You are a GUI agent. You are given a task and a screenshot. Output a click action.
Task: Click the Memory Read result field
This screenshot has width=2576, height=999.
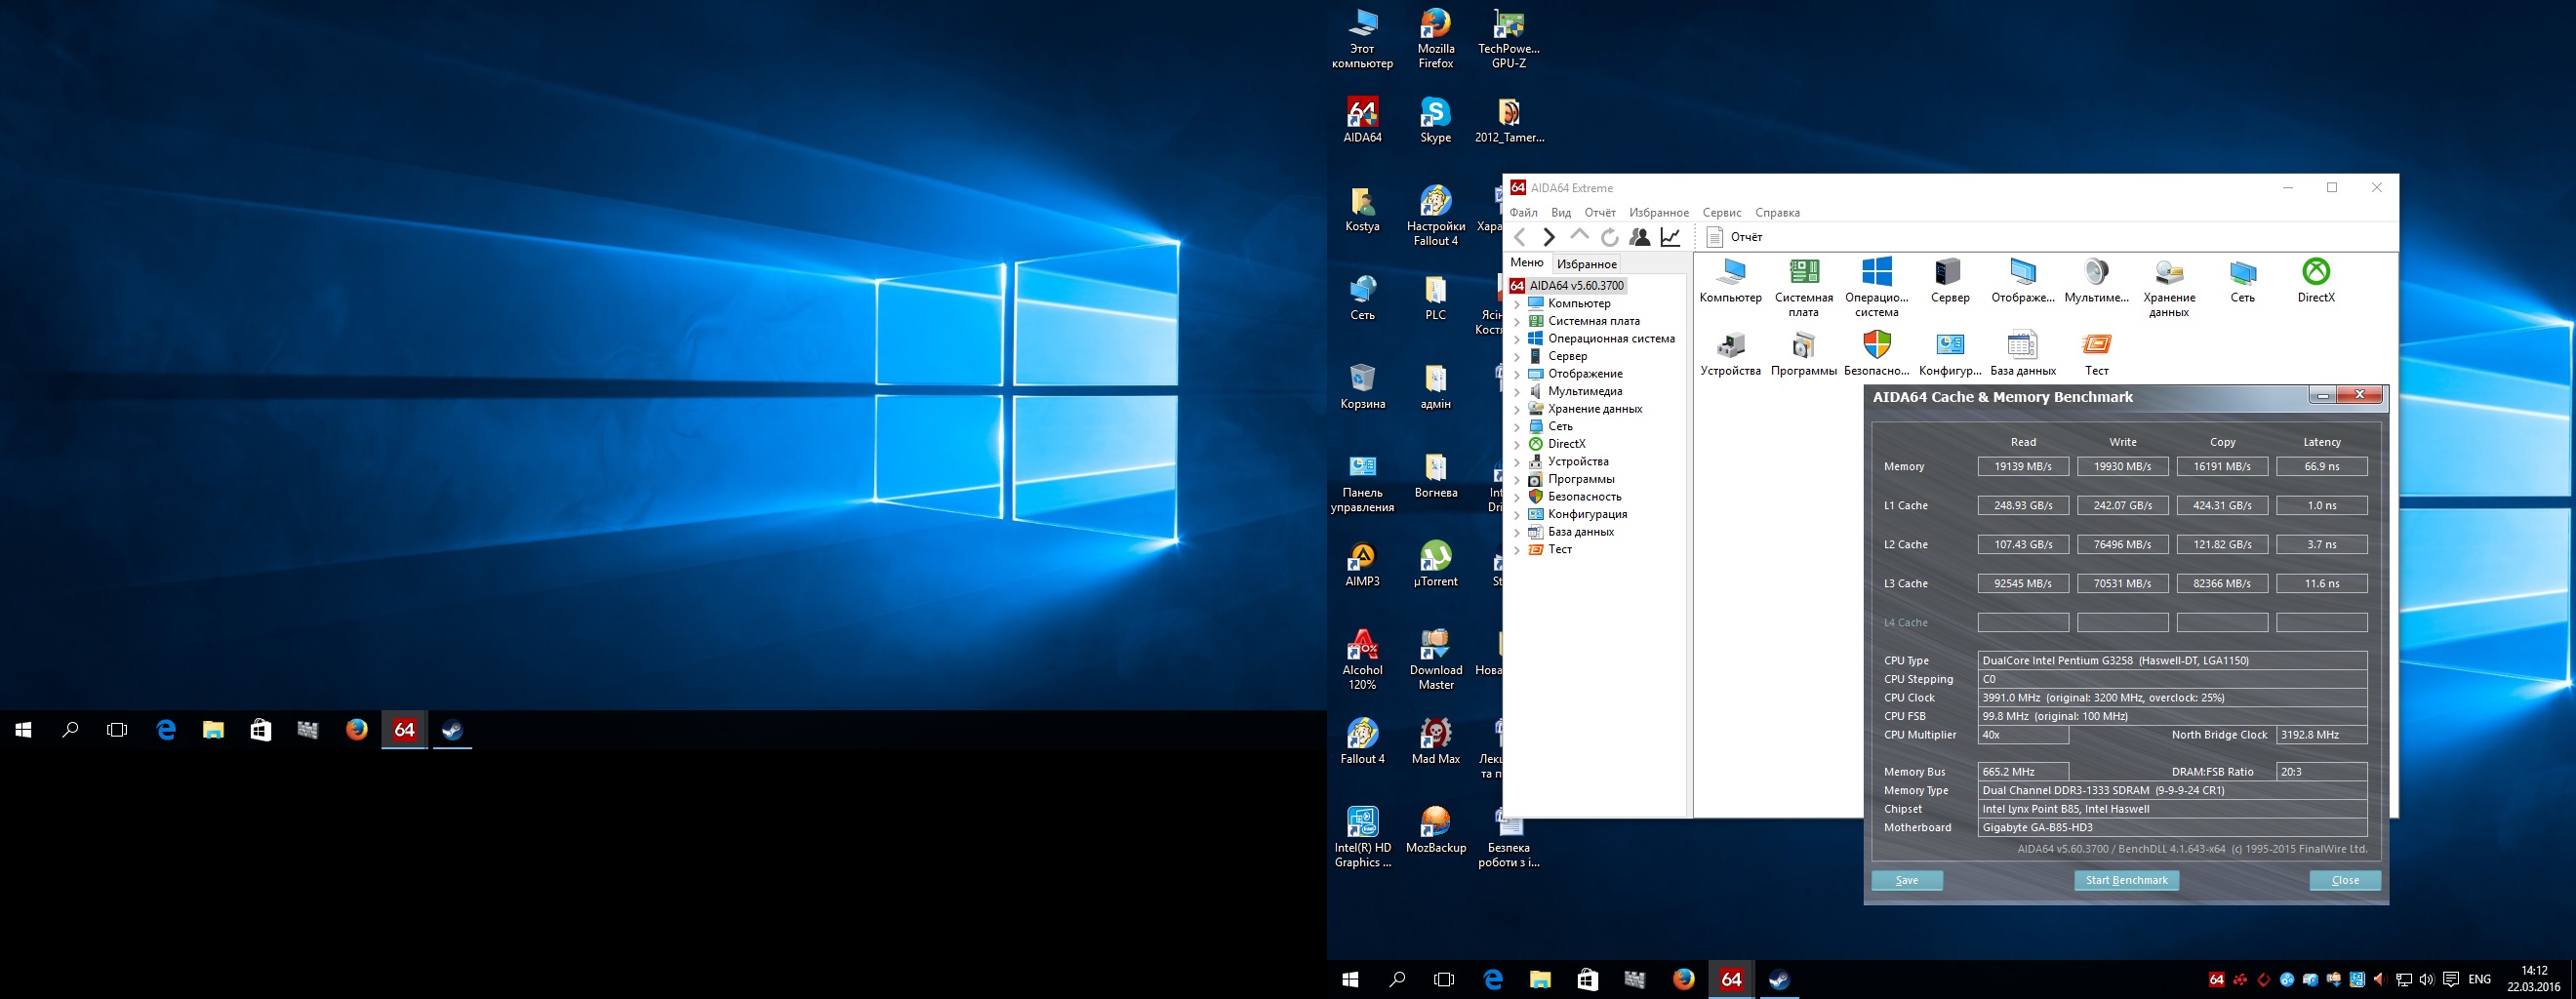(2022, 467)
